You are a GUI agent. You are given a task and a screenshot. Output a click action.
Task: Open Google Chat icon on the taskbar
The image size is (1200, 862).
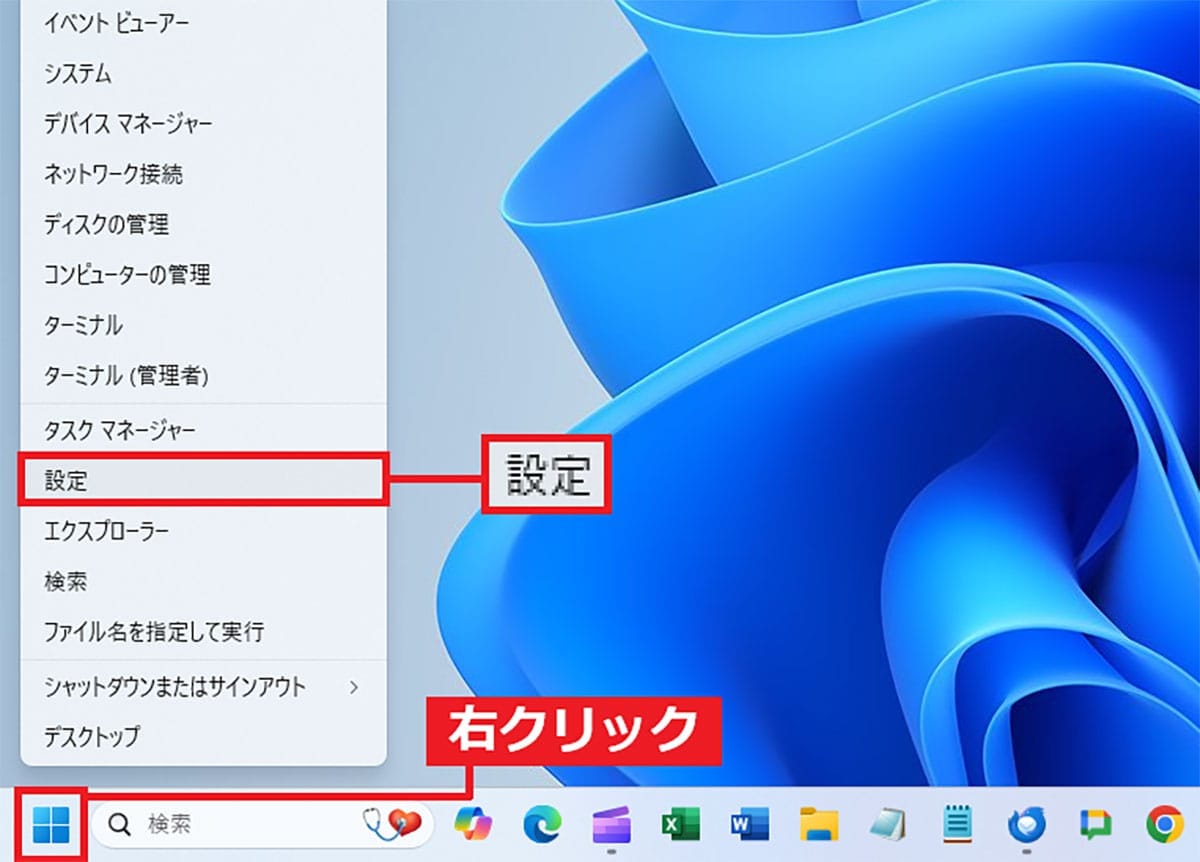coord(1095,824)
